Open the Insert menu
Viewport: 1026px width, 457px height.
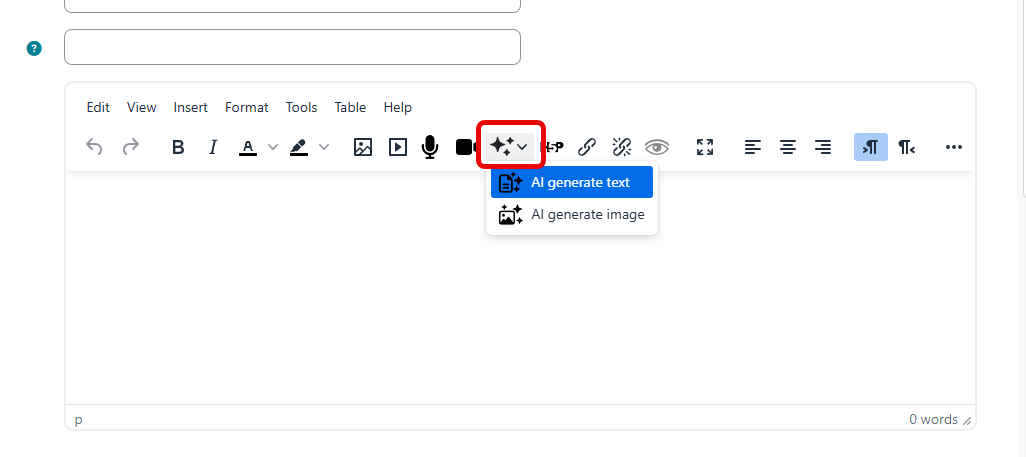point(190,107)
